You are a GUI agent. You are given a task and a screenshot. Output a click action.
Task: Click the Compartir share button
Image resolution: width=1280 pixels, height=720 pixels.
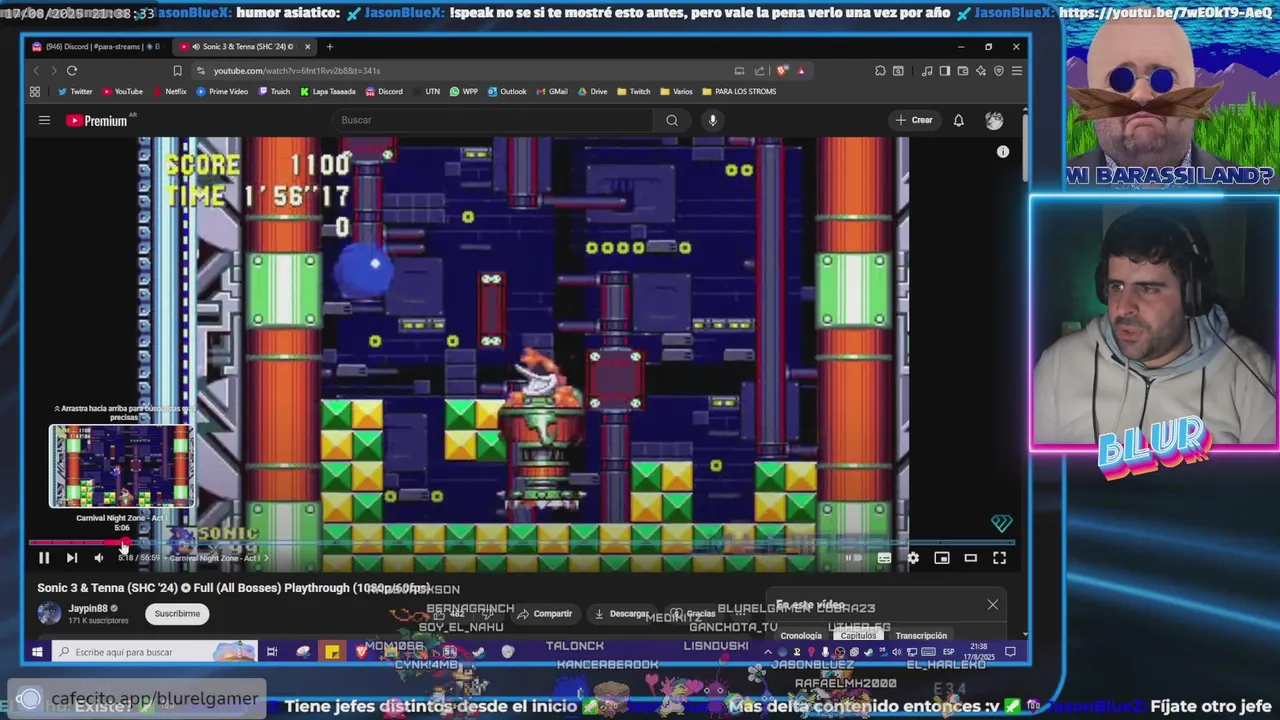coord(545,613)
